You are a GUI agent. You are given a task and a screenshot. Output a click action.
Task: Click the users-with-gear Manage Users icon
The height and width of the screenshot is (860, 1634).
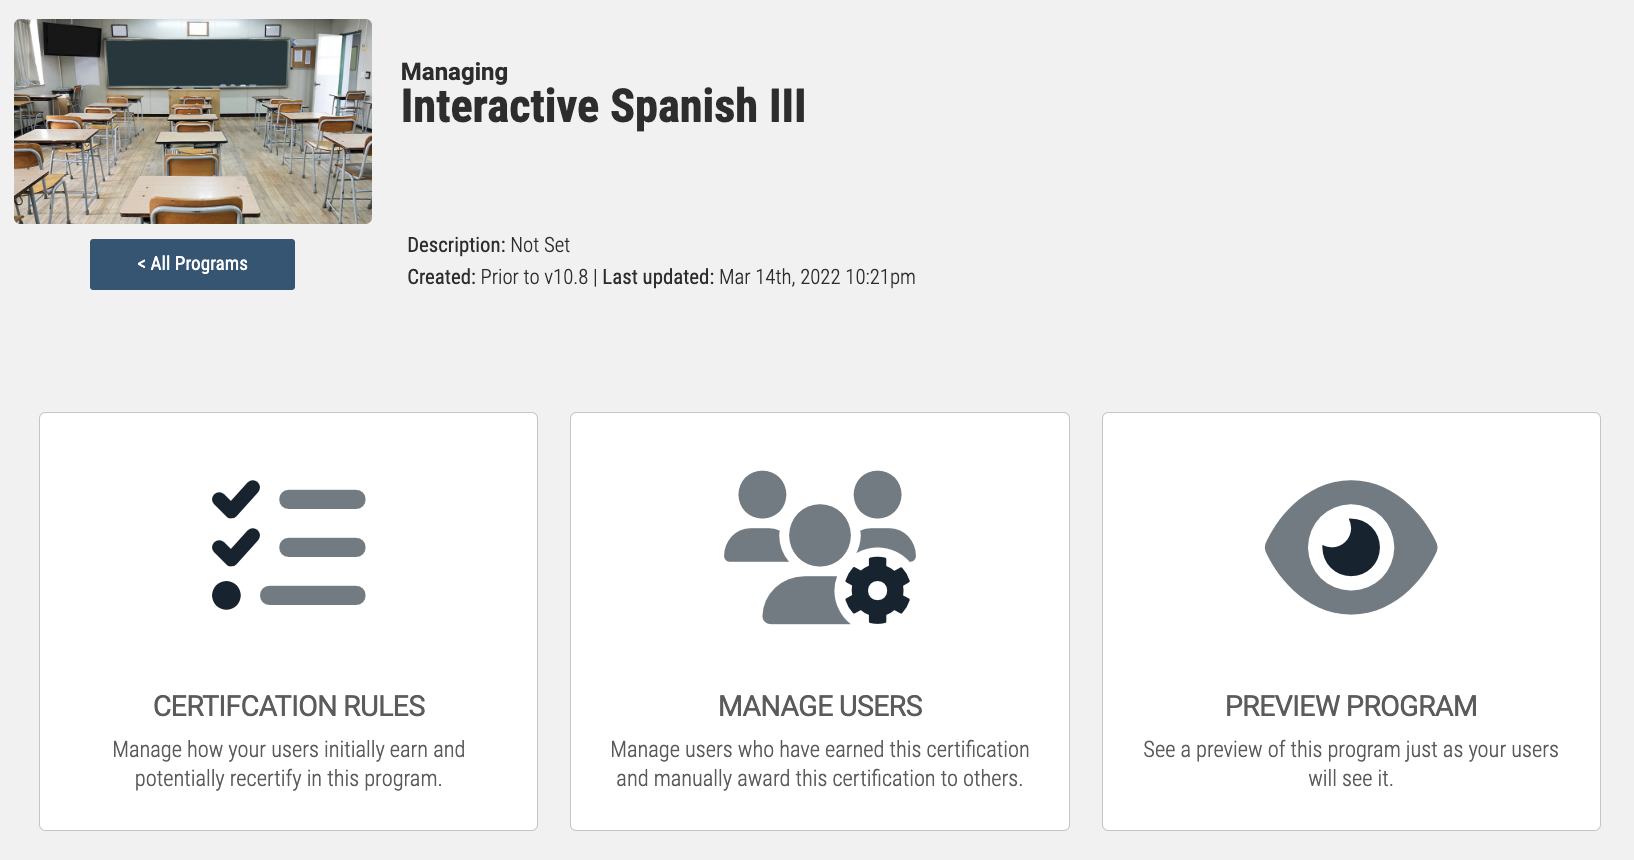click(x=820, y=547)
